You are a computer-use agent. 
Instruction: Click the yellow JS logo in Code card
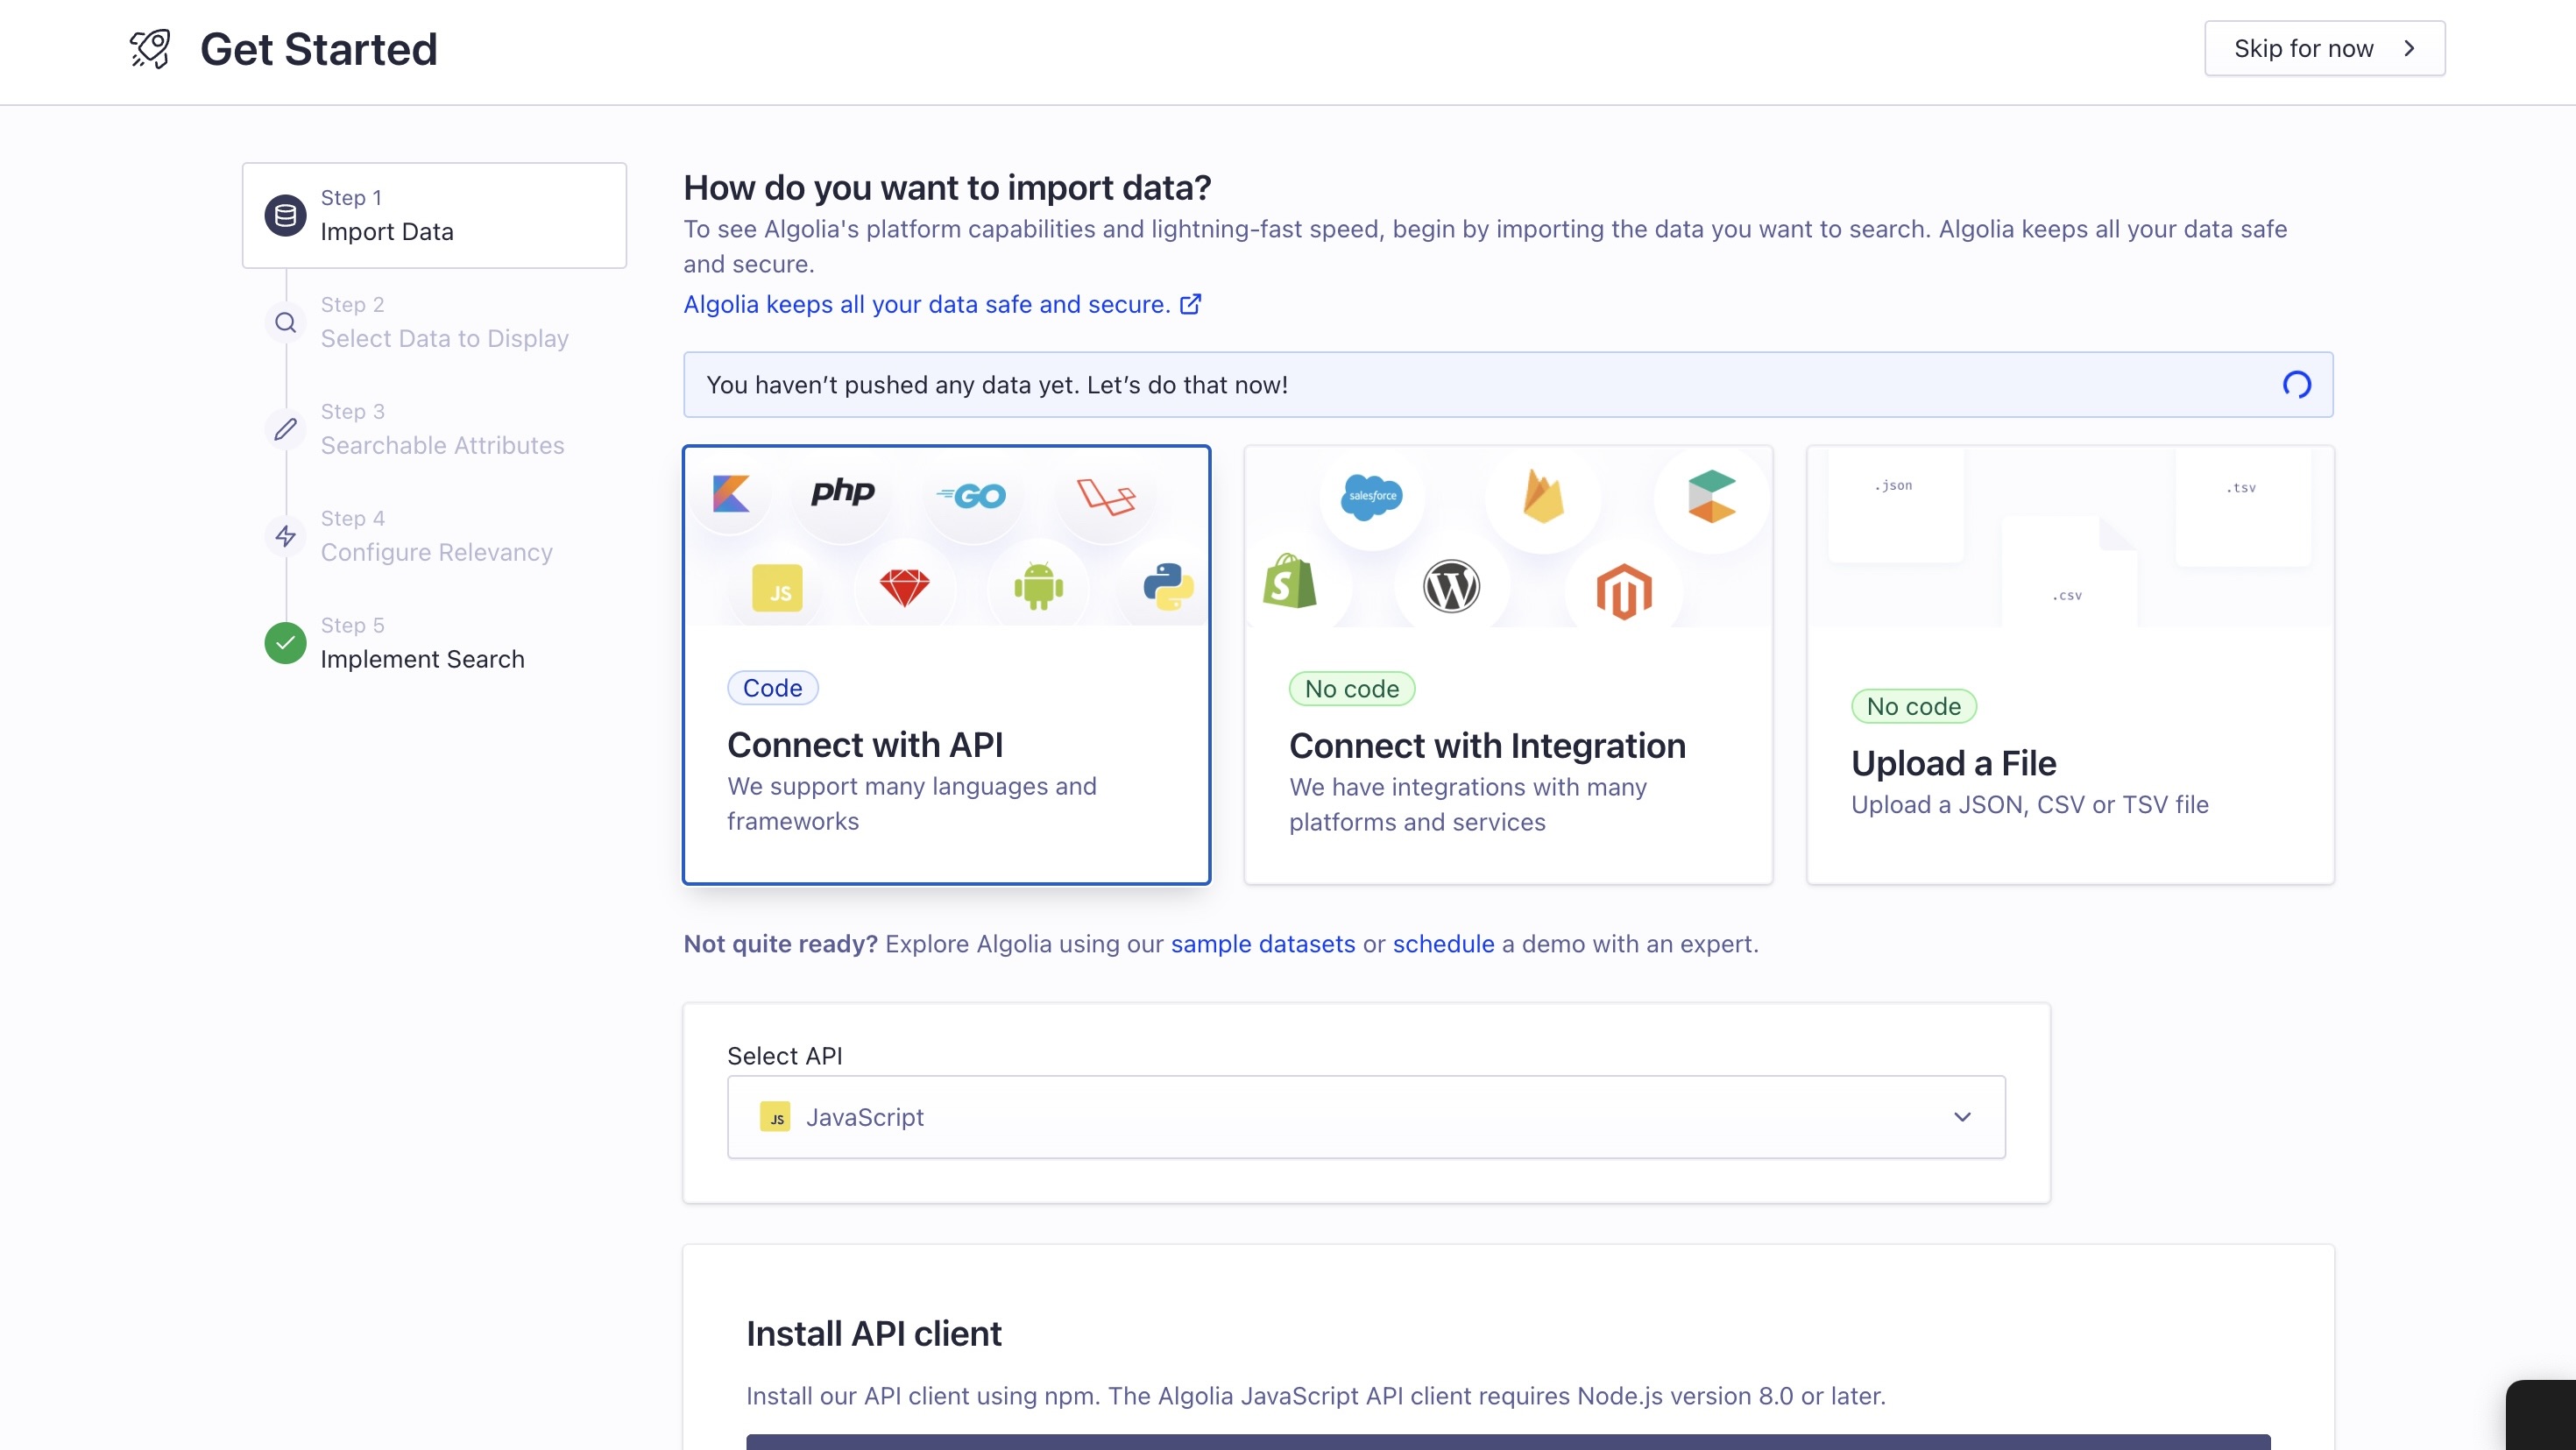pyautogui.click(x=777, y=588)
